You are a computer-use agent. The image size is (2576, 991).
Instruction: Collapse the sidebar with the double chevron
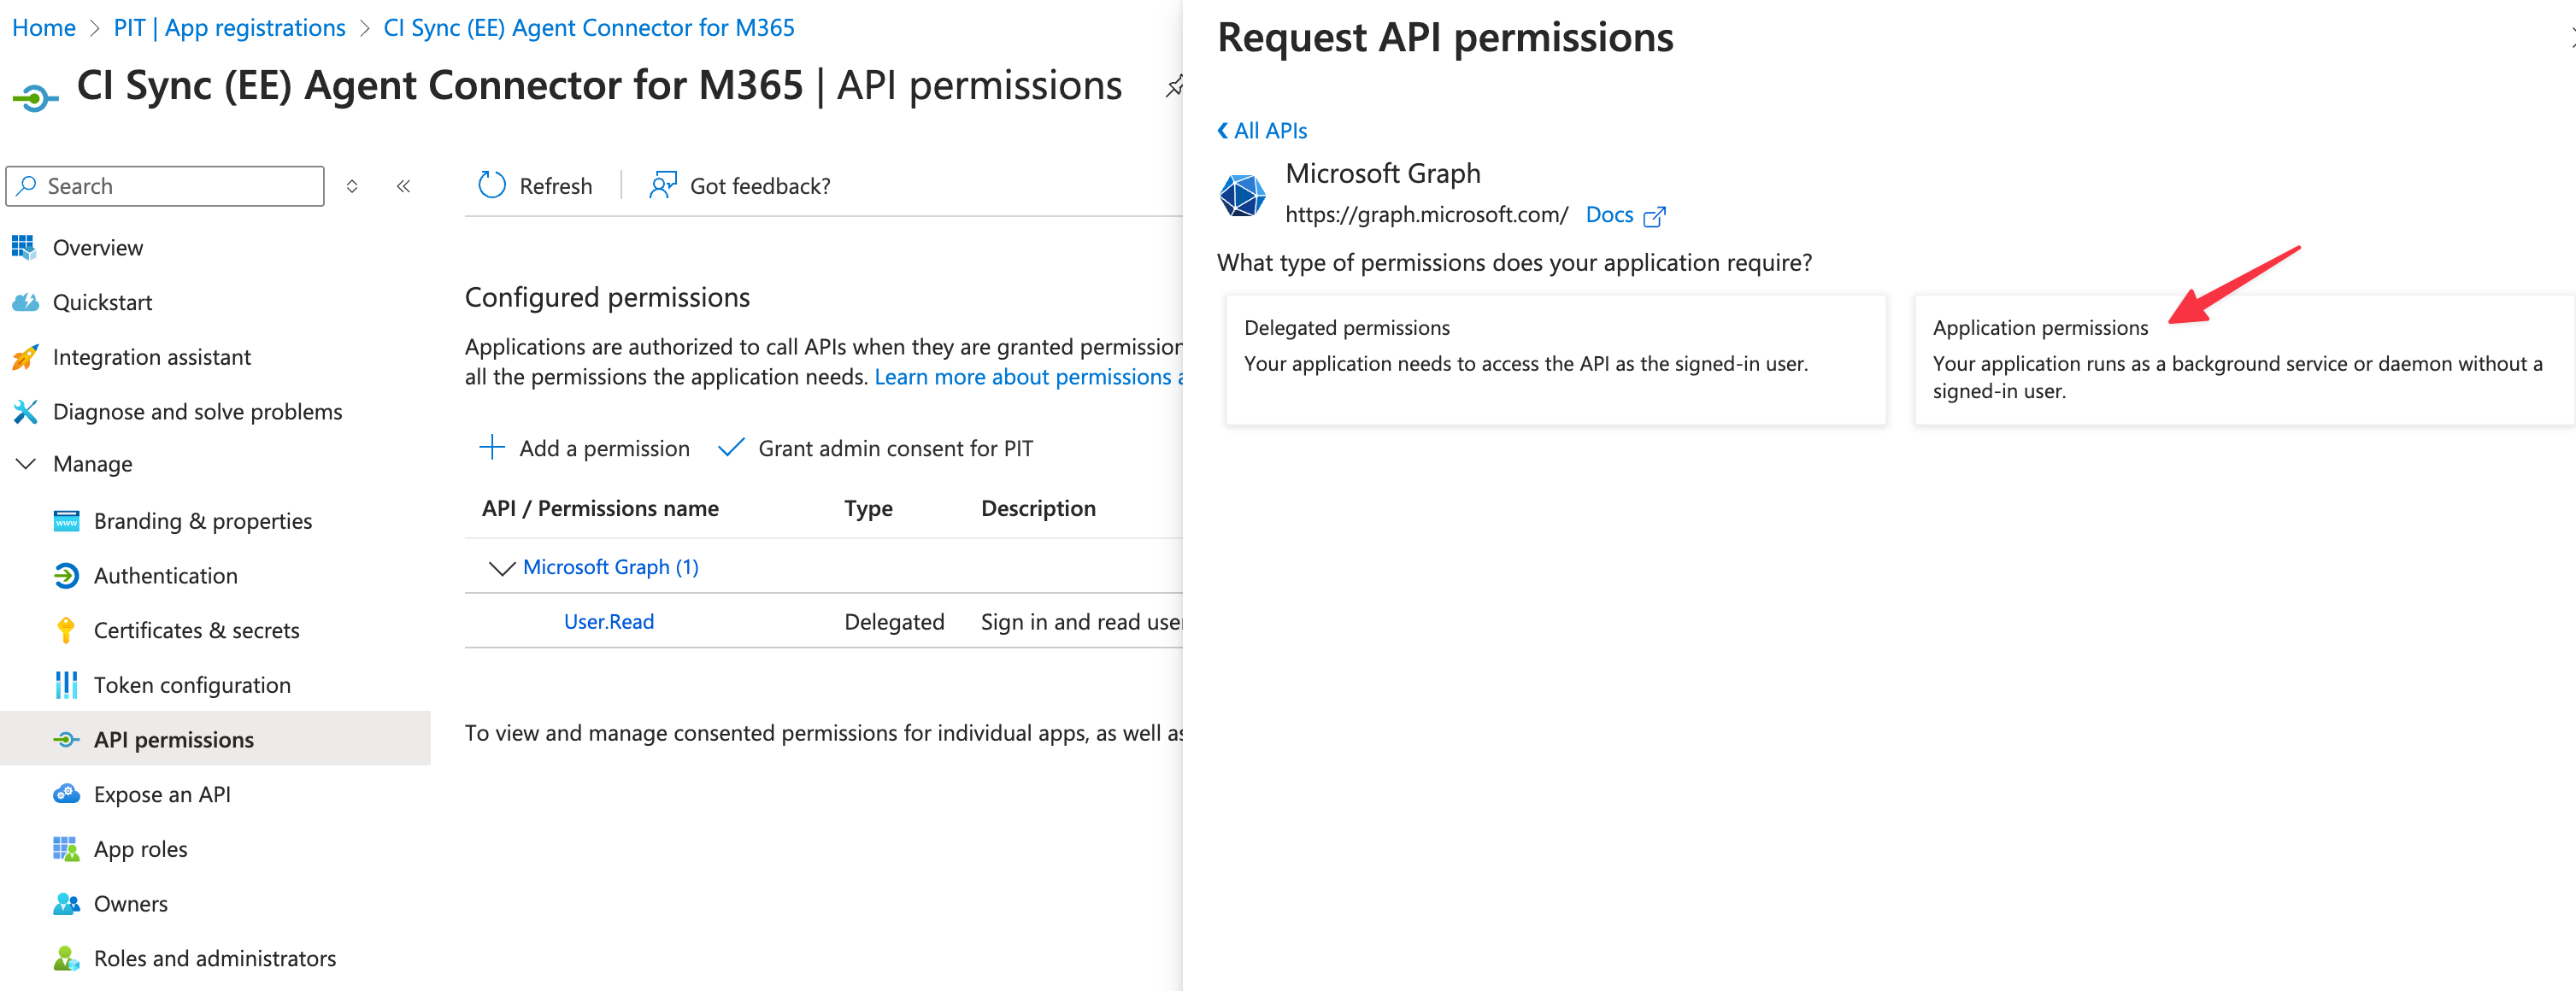pyautogui.click(x=403, y=186)
